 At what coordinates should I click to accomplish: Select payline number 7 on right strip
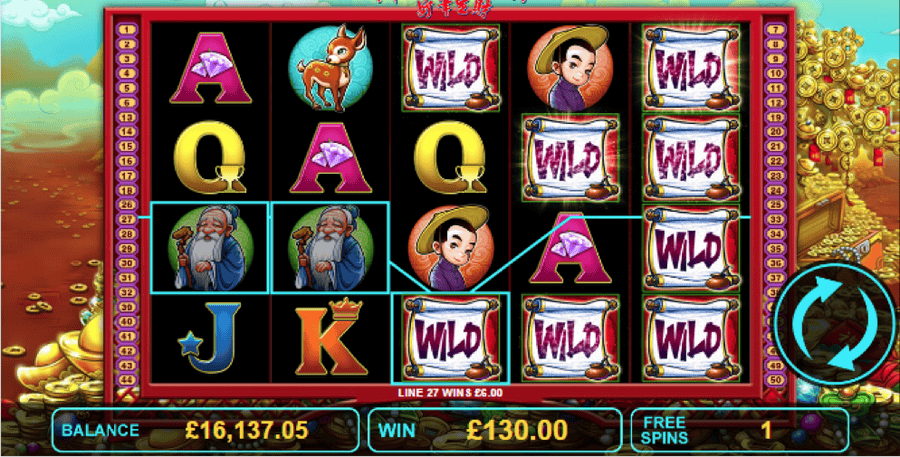[x=775, y=29]
